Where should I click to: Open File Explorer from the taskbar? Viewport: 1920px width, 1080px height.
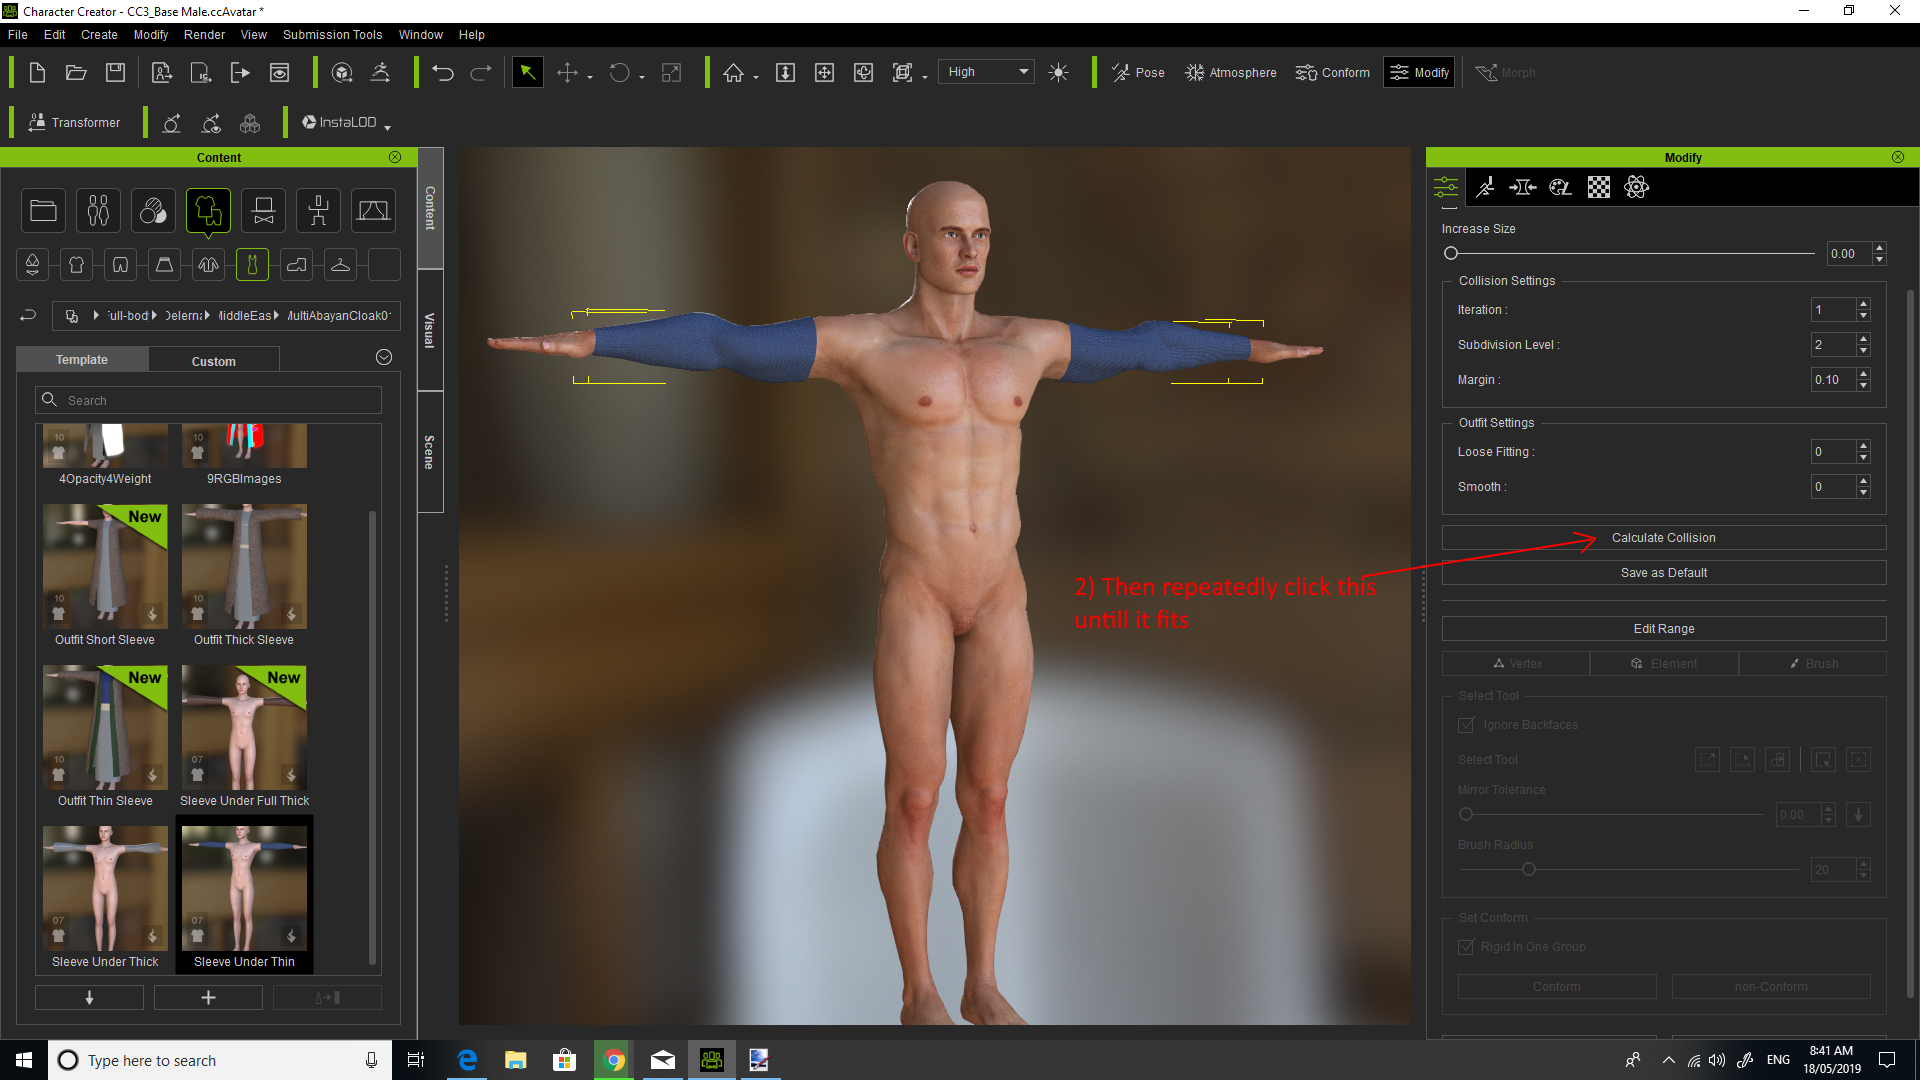click(516, 1060)
